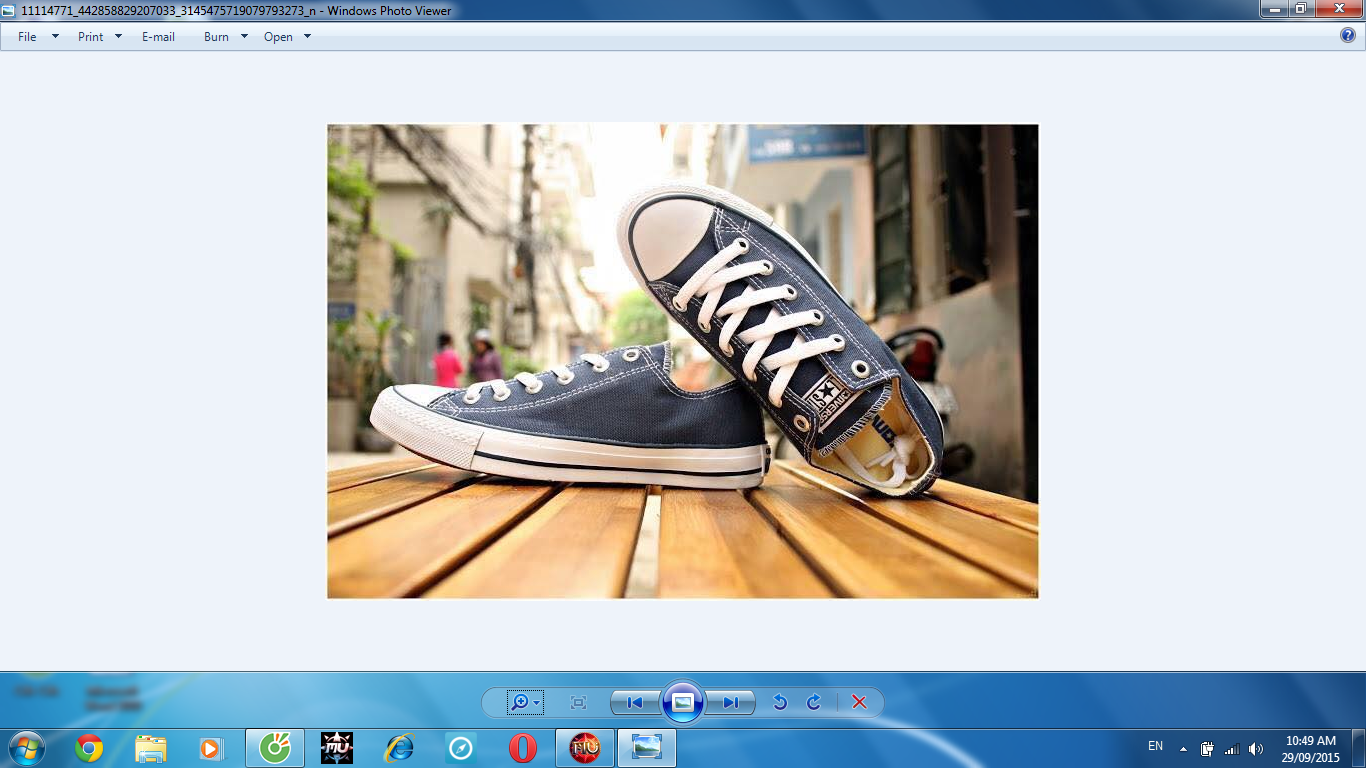Expand the File dropdown arrow

(55, 36)
